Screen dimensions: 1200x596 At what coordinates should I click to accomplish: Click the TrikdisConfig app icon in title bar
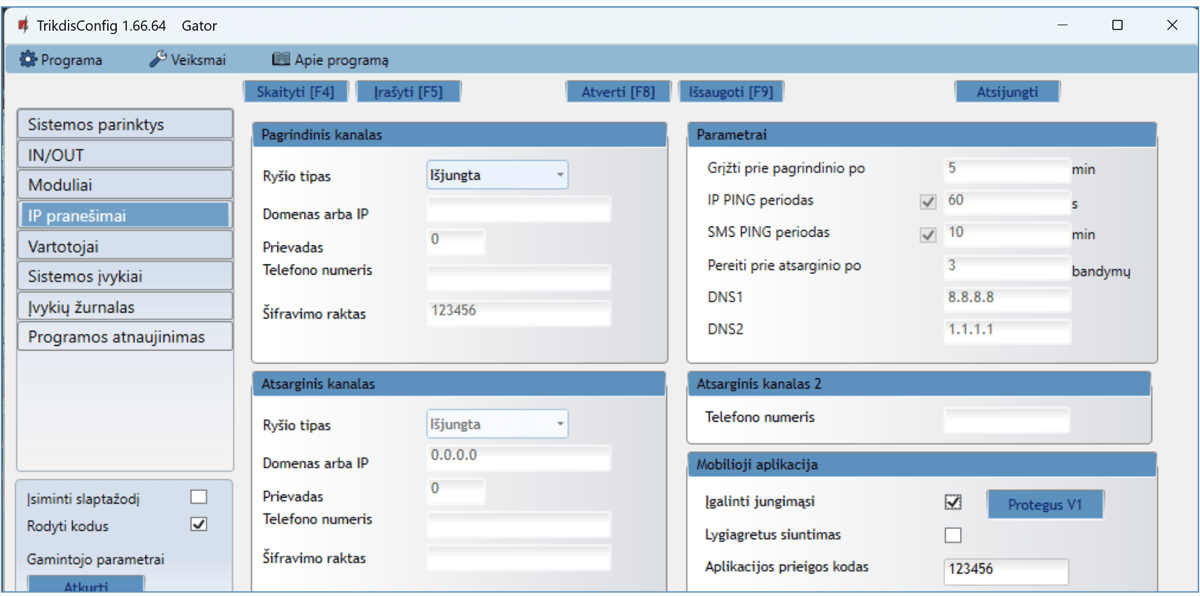click(21, 26)
